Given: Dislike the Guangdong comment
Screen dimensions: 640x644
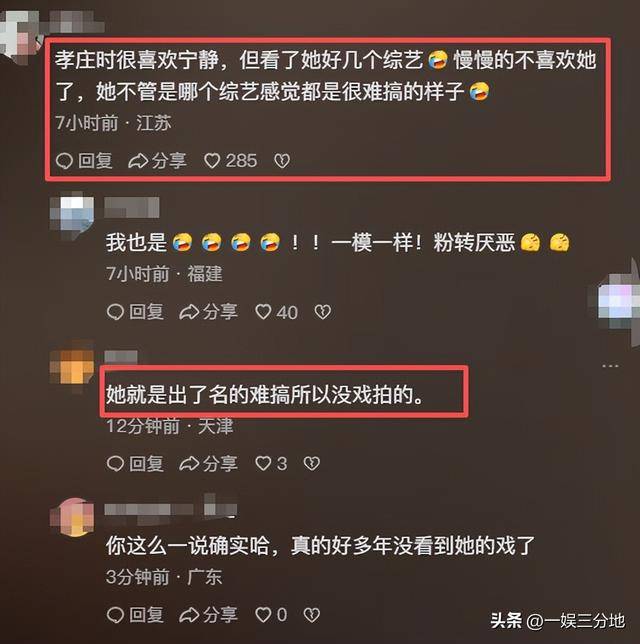Looking at the screenshot, I should [x=312, y=615].
